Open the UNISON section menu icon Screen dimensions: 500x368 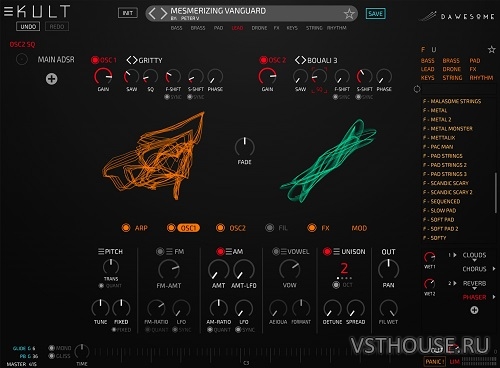[336, 251]
